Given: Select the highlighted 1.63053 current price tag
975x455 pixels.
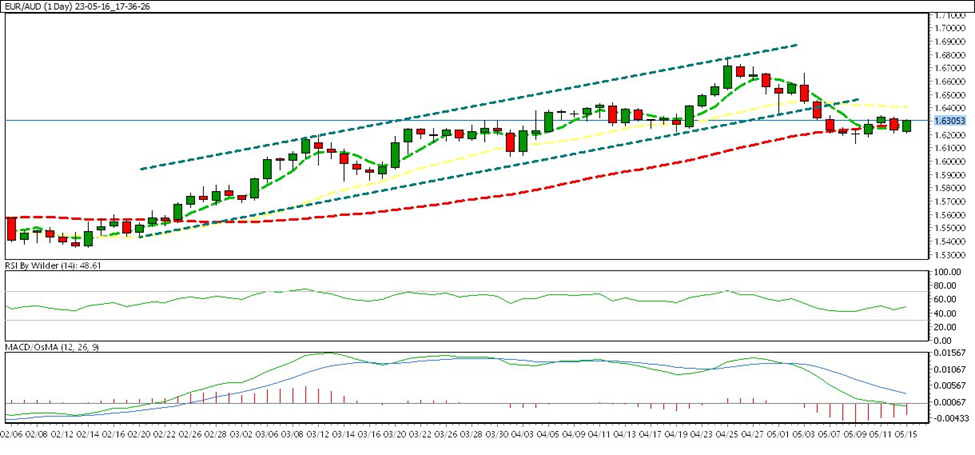Looking at the screenshot, I should 949,121.
